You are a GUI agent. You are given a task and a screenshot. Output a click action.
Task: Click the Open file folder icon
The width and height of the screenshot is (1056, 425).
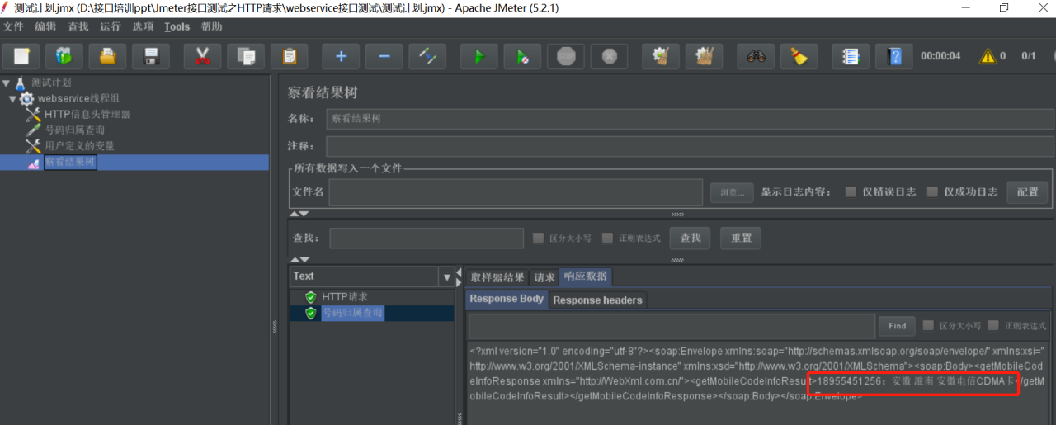(107, 56)
